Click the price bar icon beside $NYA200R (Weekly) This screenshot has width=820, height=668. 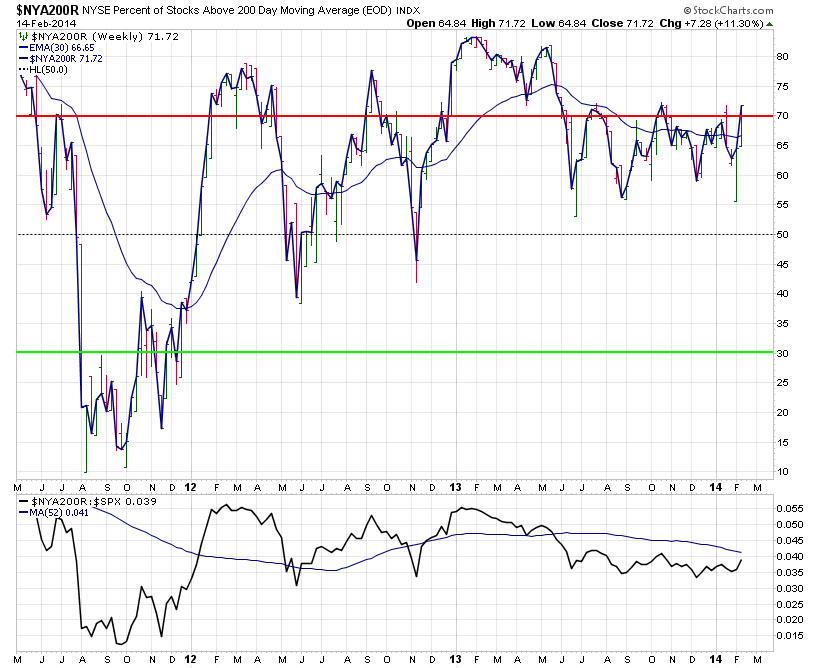pyautogui.click(x=22, y=37)
